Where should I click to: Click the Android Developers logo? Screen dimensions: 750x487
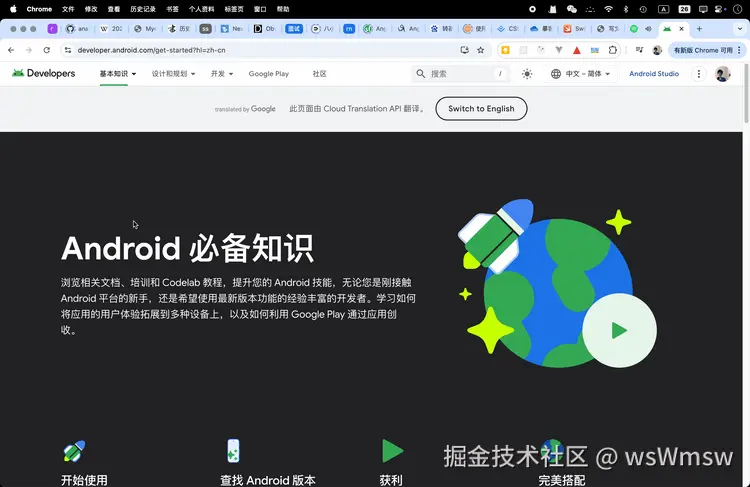point(44,73)
